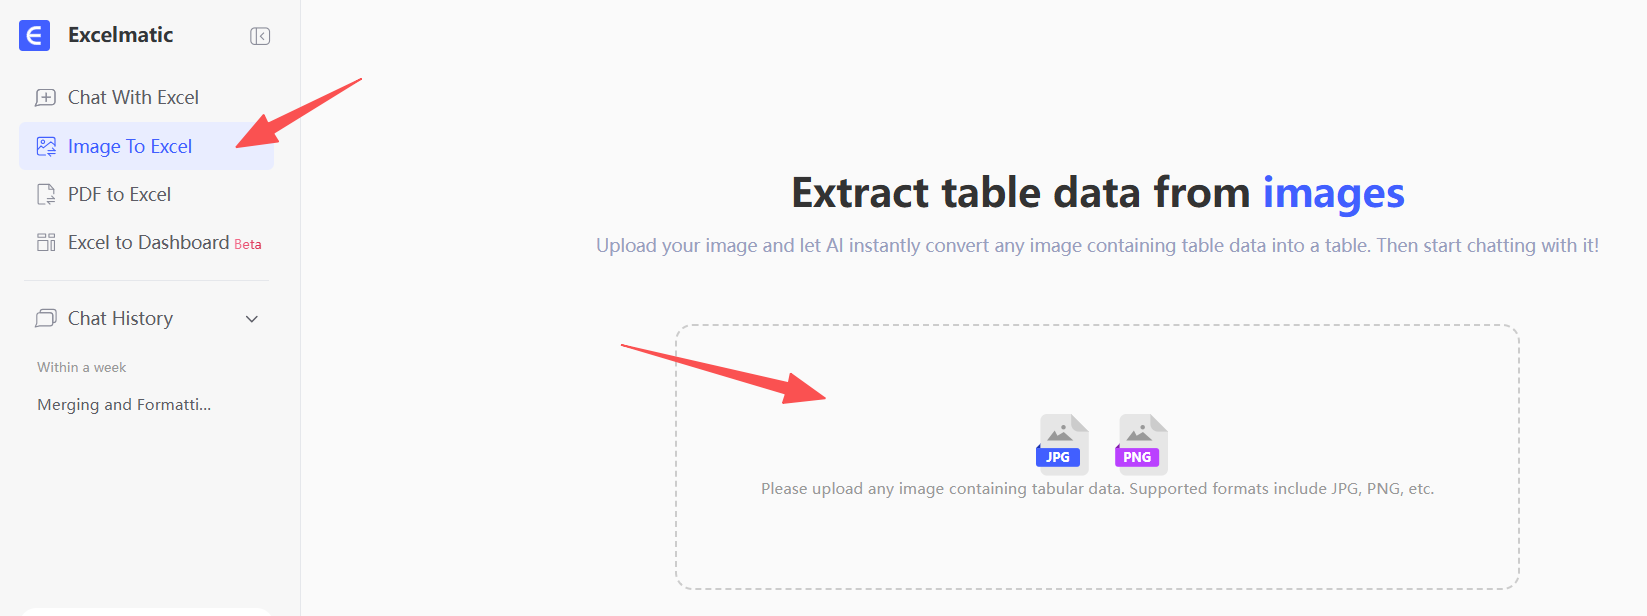
Task: Open Excel to Dashboard text link
Action: pyautogui.click(x=148, y=243)
